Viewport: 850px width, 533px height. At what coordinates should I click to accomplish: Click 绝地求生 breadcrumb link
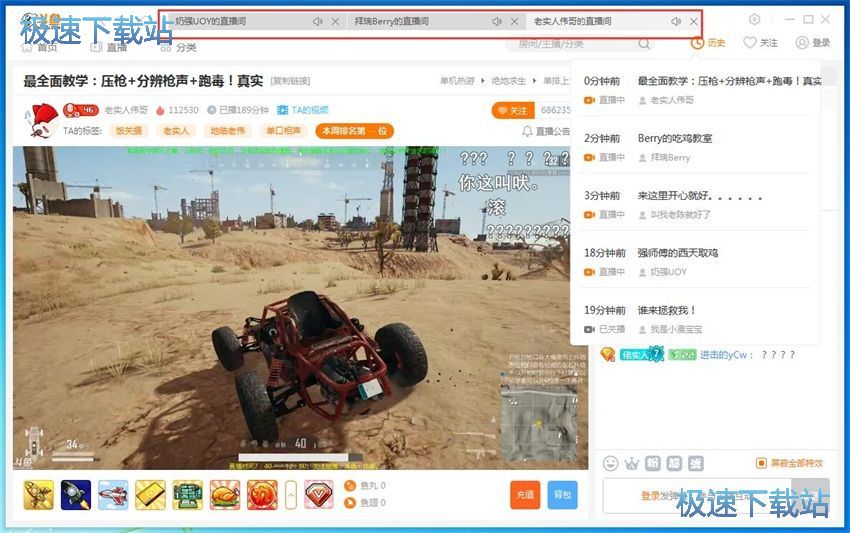pos(508,81)
